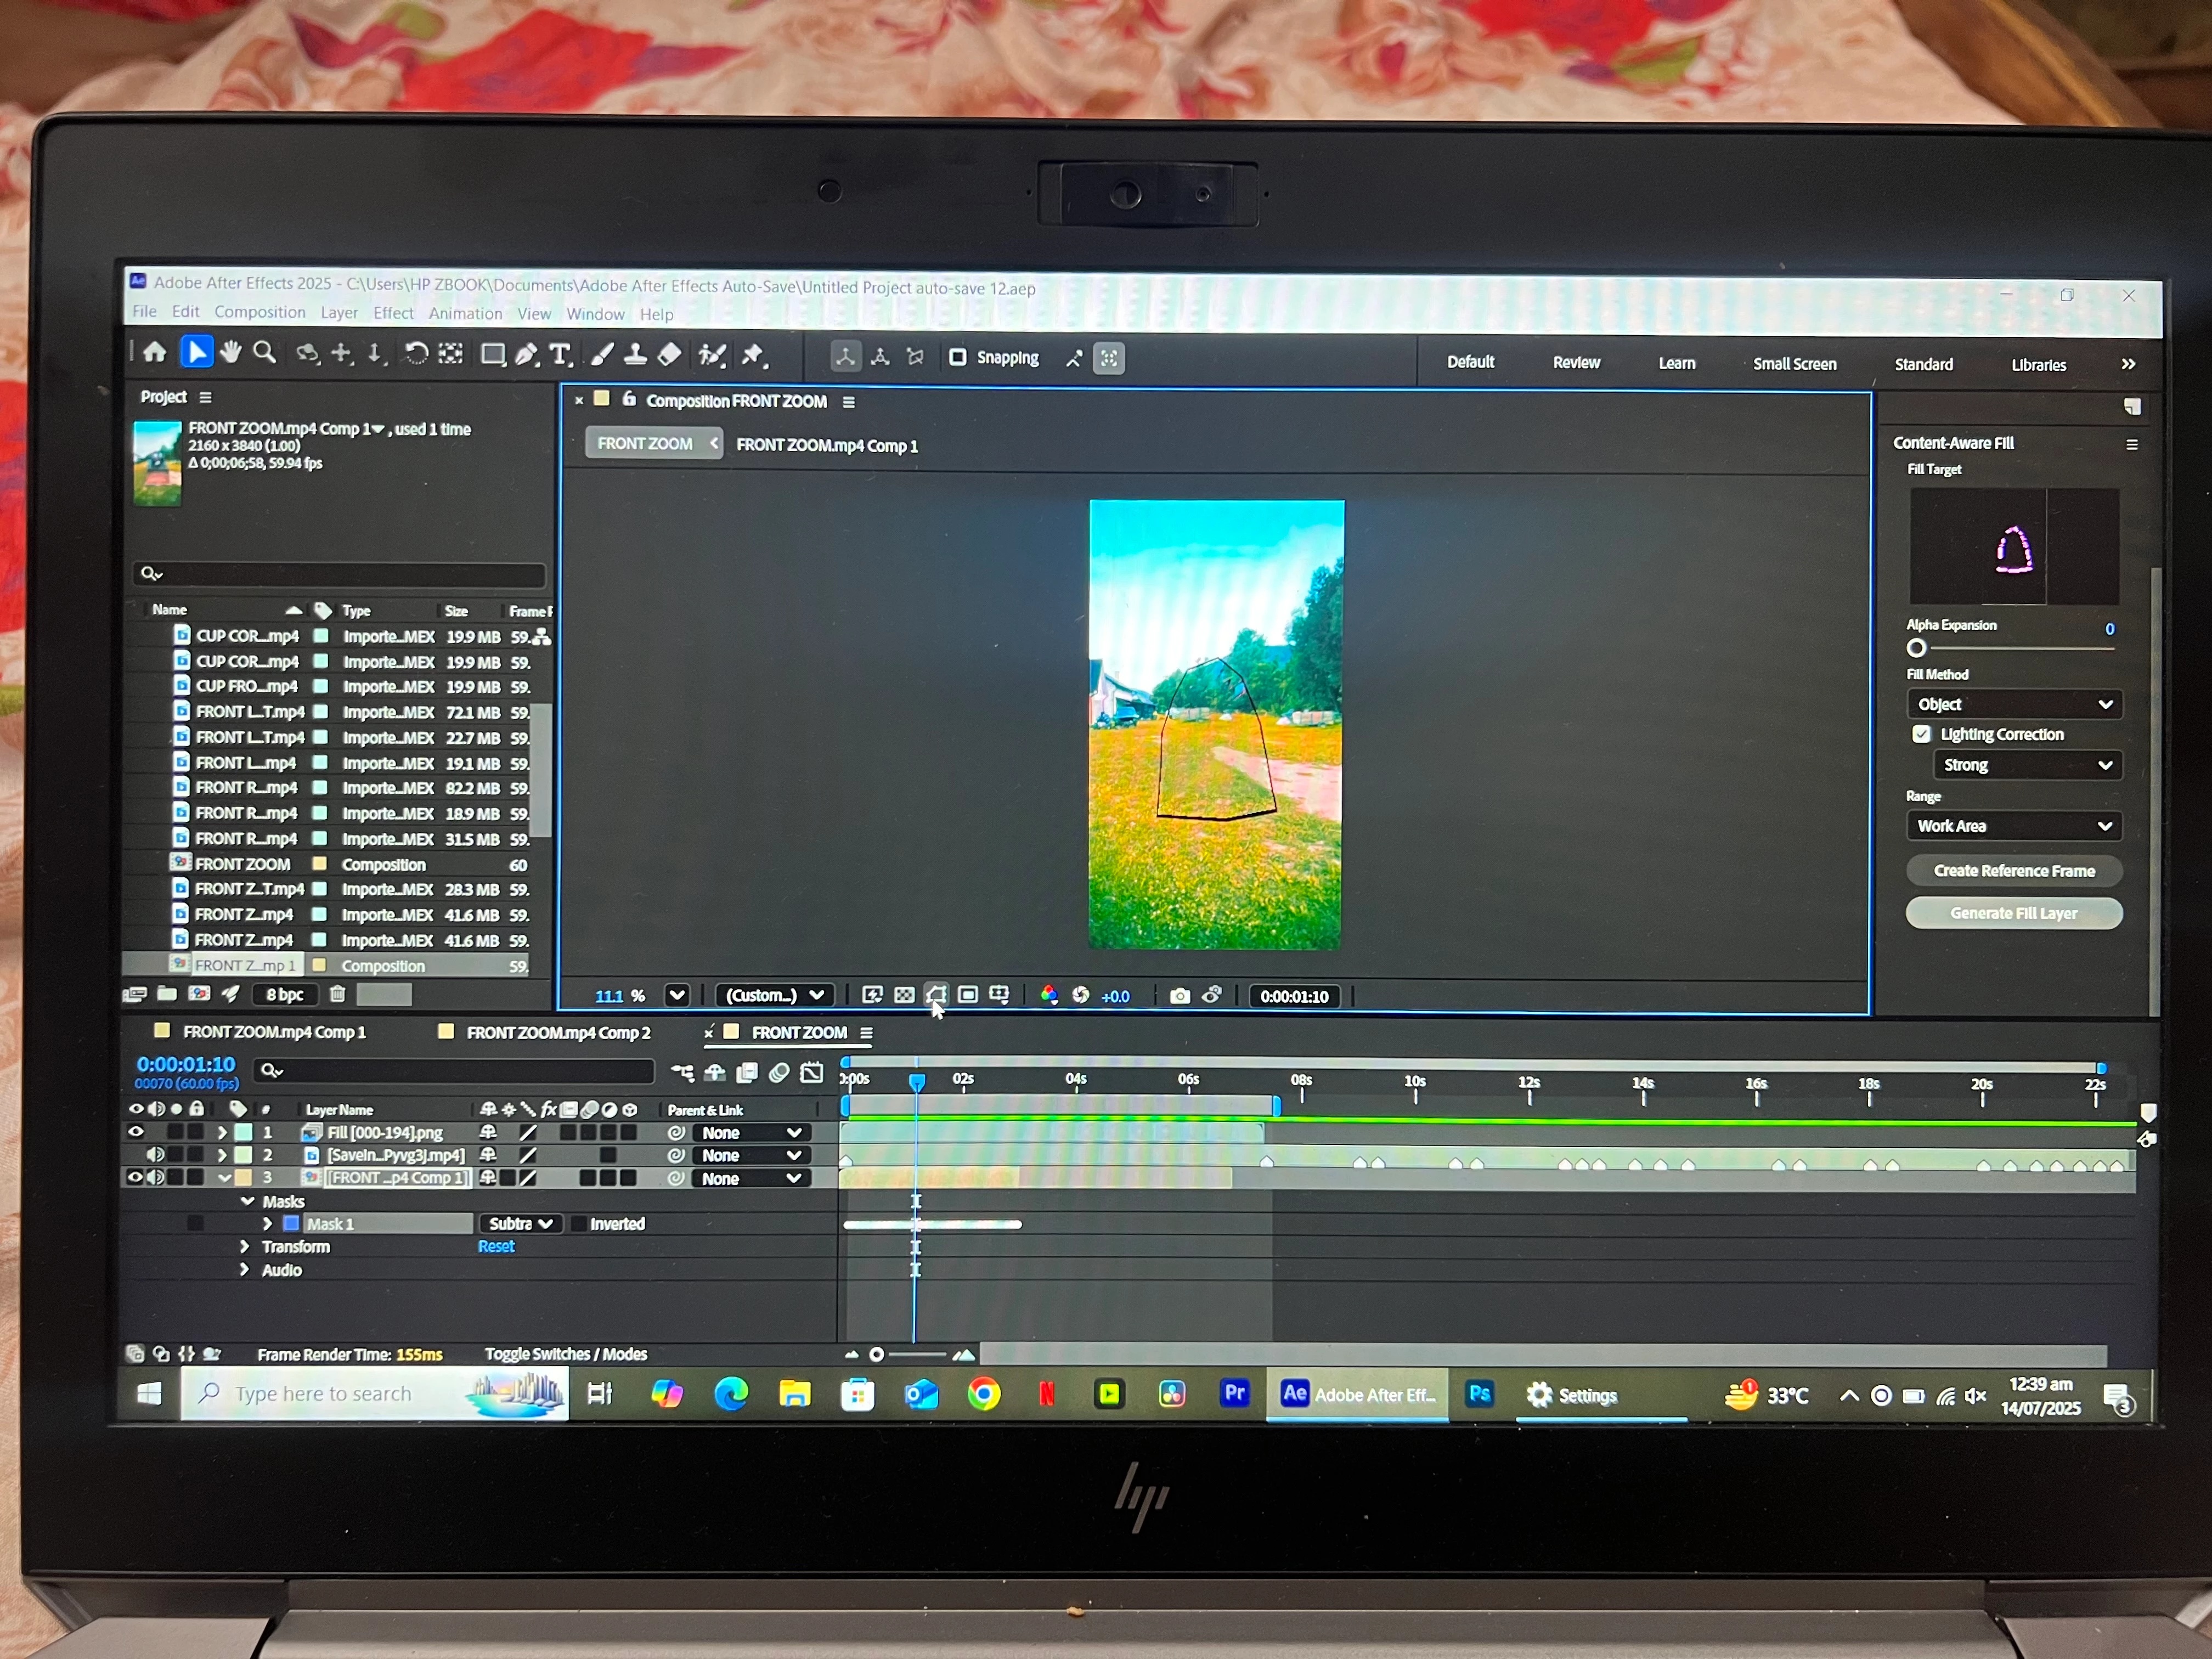
Task: Hide the Fill [000-194].png layer
Action: [x=136, y=1132]
